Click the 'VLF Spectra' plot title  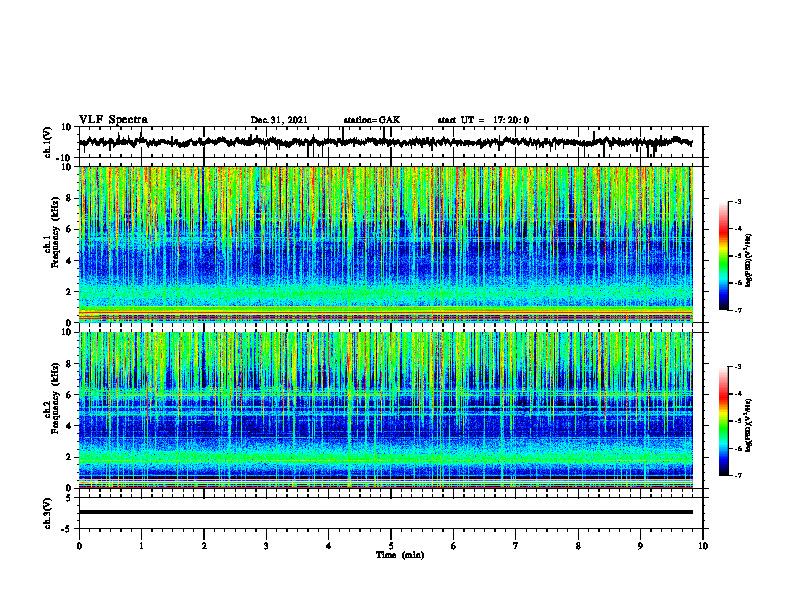tap(113, 120)
